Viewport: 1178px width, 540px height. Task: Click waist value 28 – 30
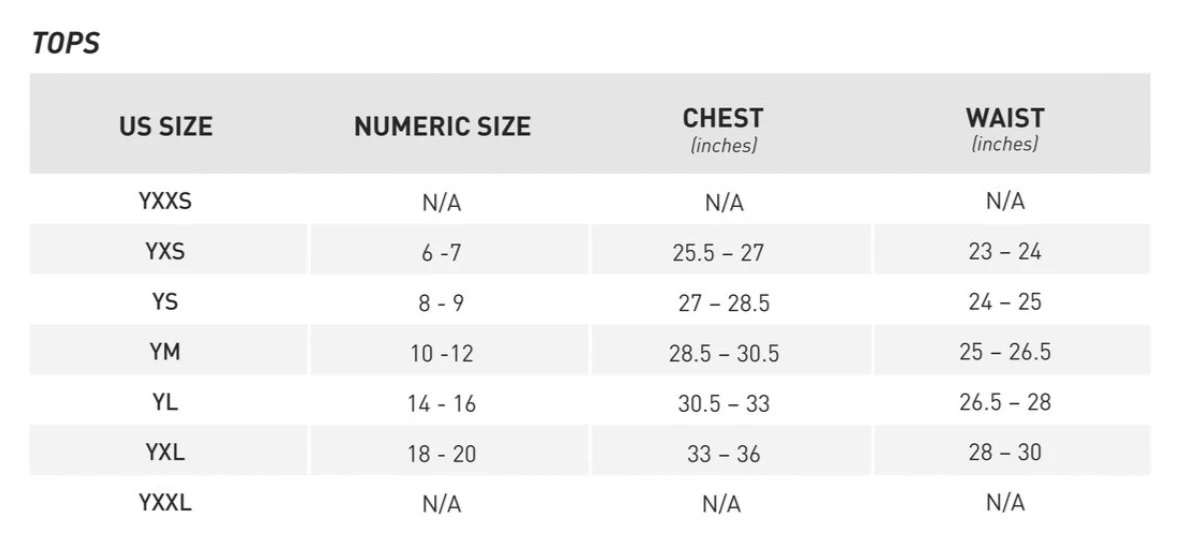coord(1005,452)
